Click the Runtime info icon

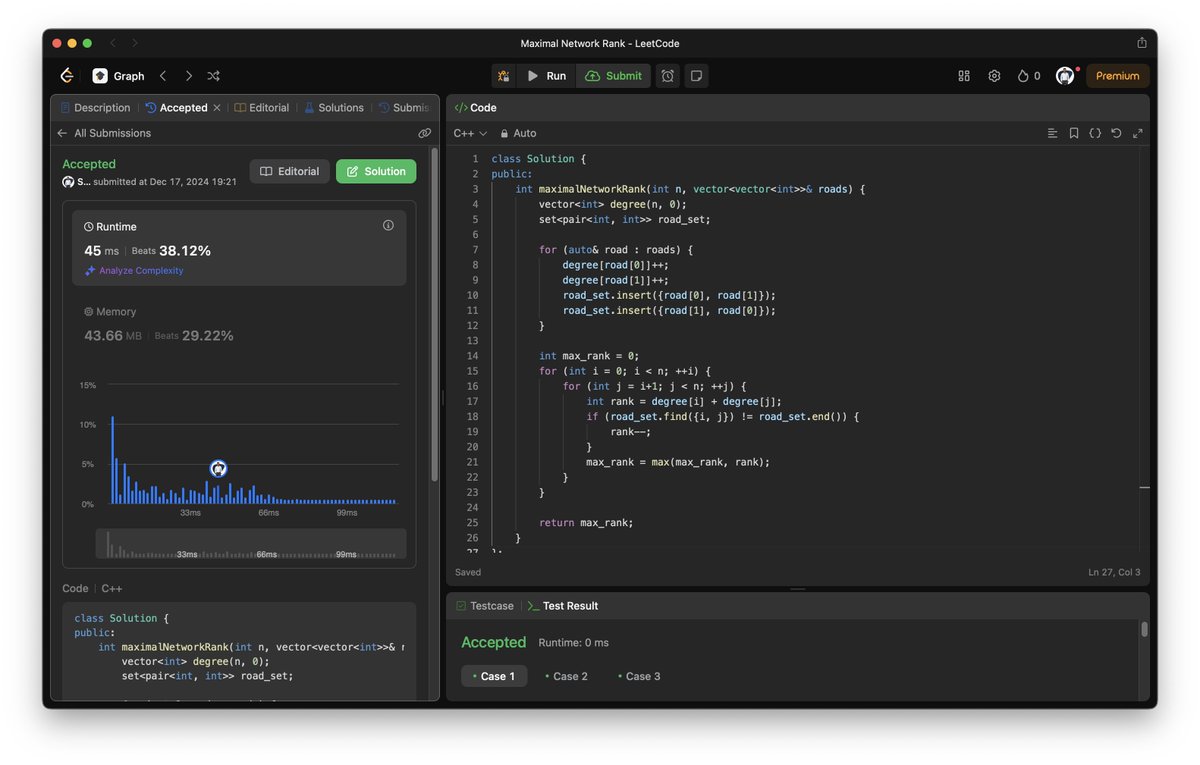[388, 226]
